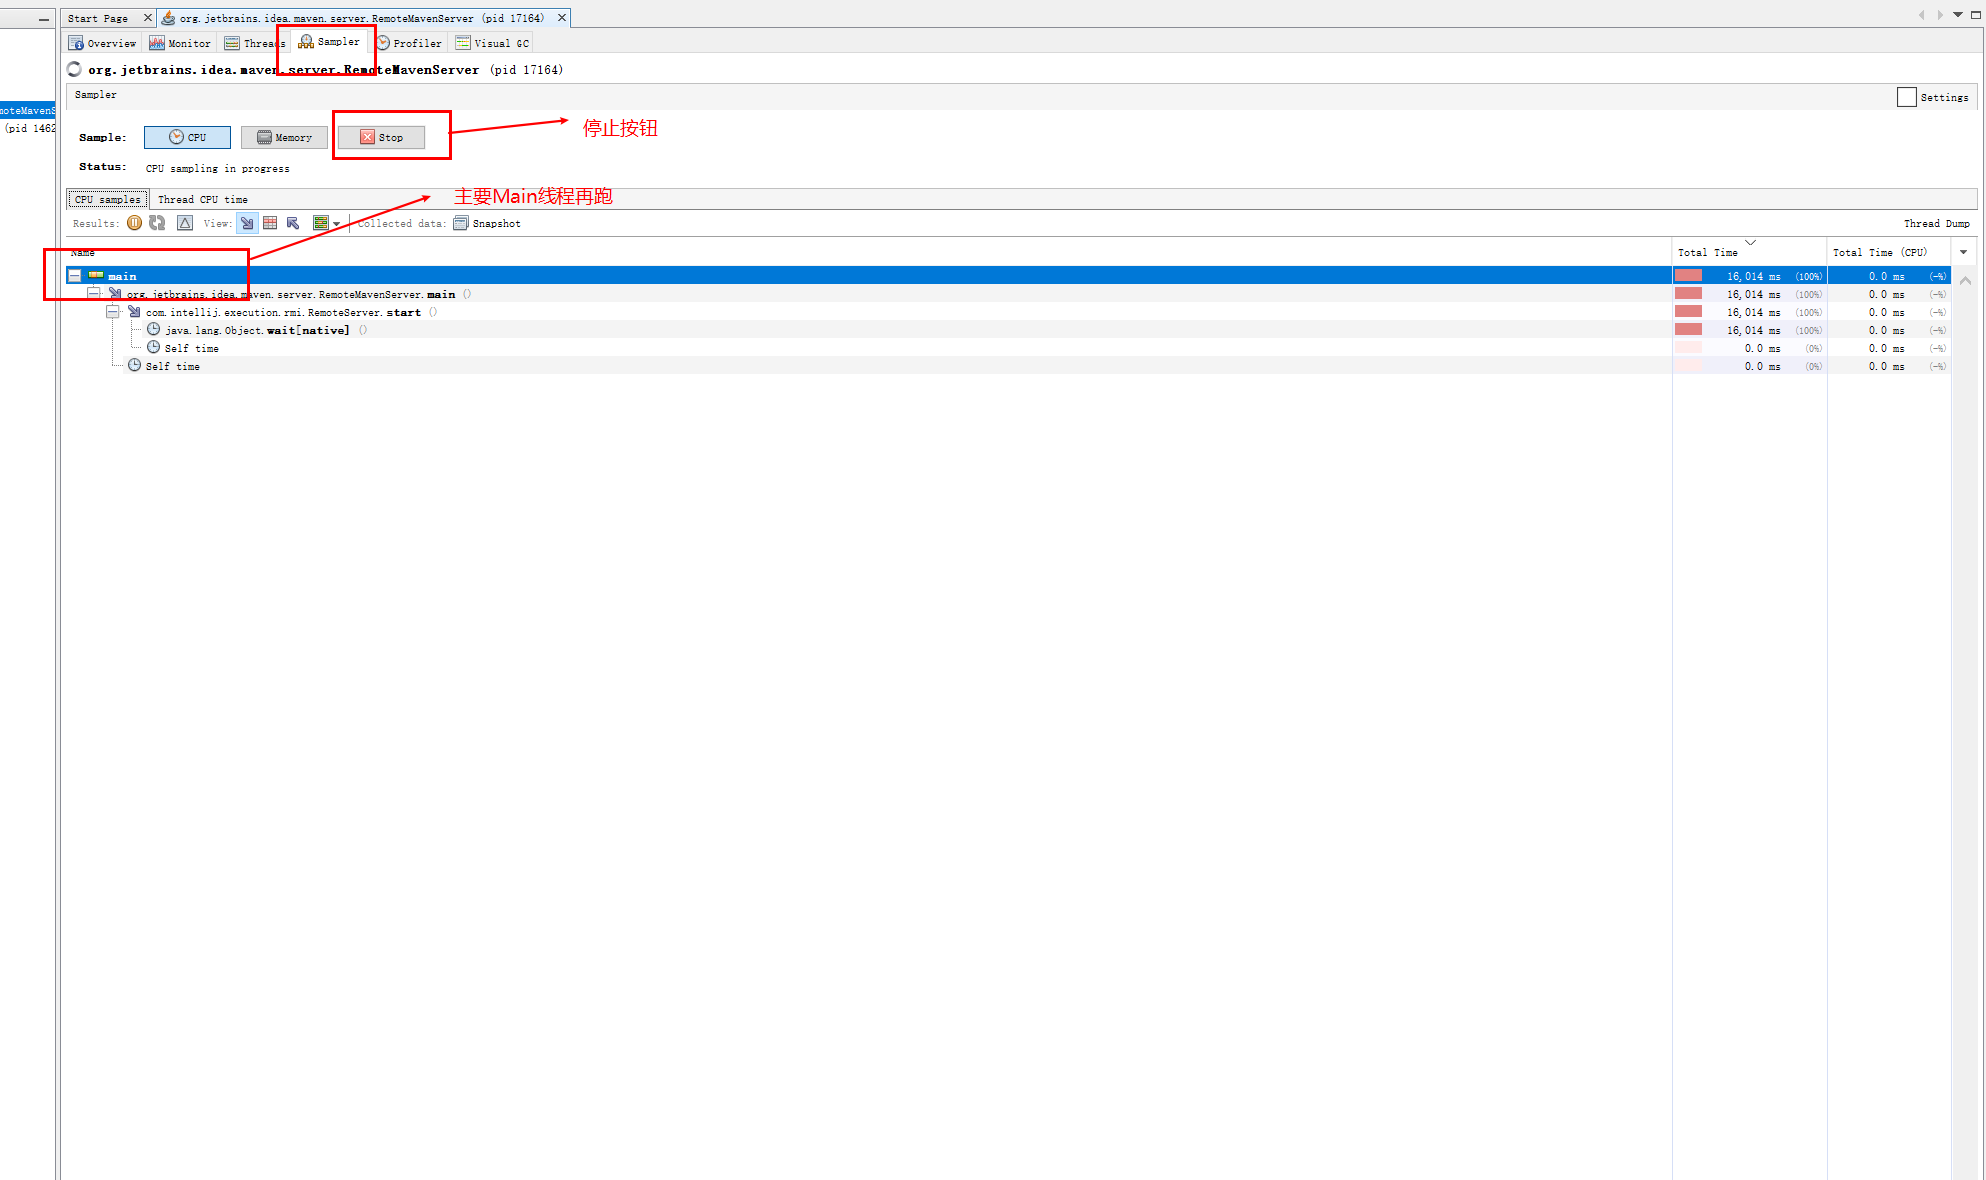Screen dimensions: 1986x1180
Task: Collapse the RemoteMavenServer.main node
Action: click(x=94, y=293)
